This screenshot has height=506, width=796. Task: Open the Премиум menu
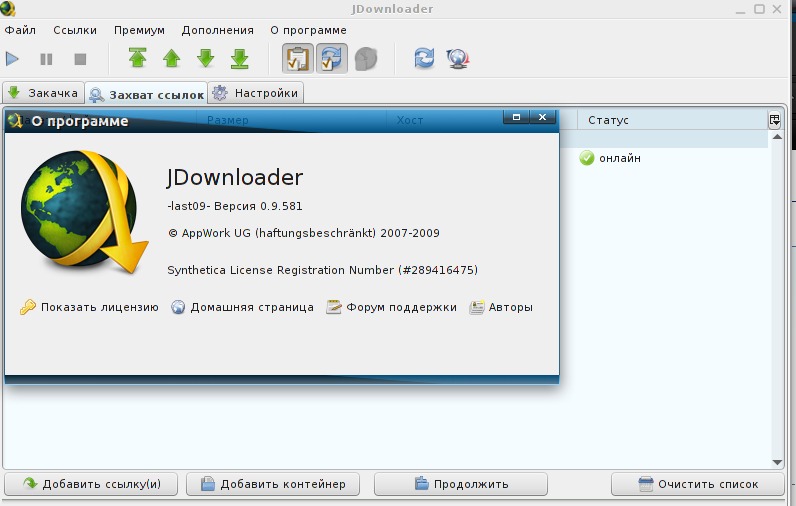coord(140,30)
